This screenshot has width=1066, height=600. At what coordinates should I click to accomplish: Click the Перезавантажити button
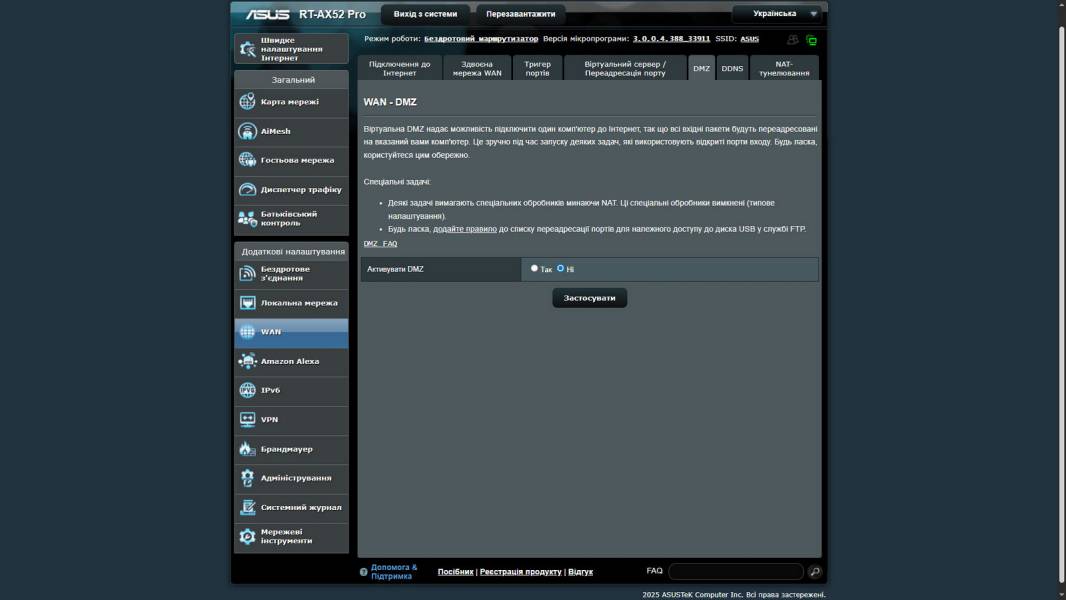point(520,14)
